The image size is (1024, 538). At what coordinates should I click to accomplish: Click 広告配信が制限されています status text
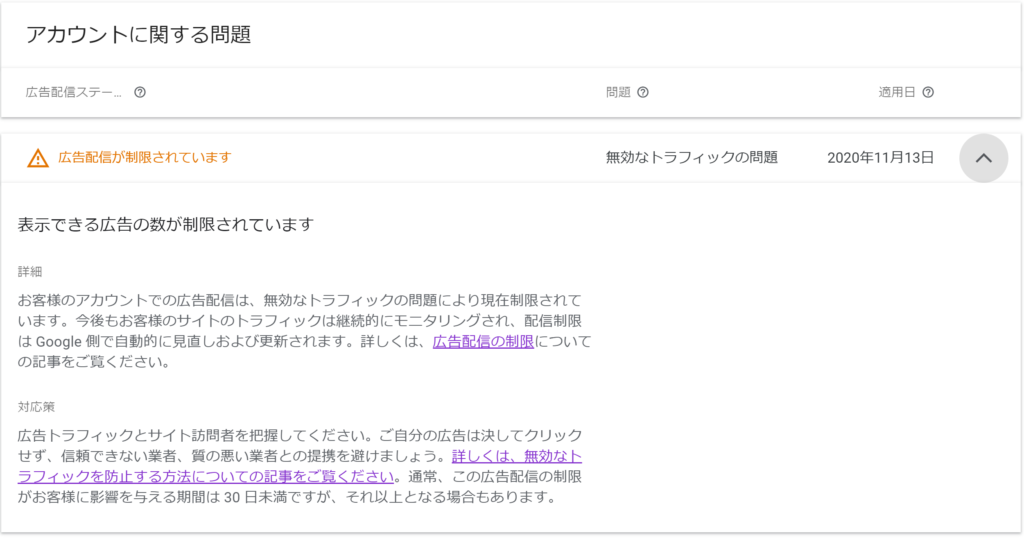coord(145,157)
